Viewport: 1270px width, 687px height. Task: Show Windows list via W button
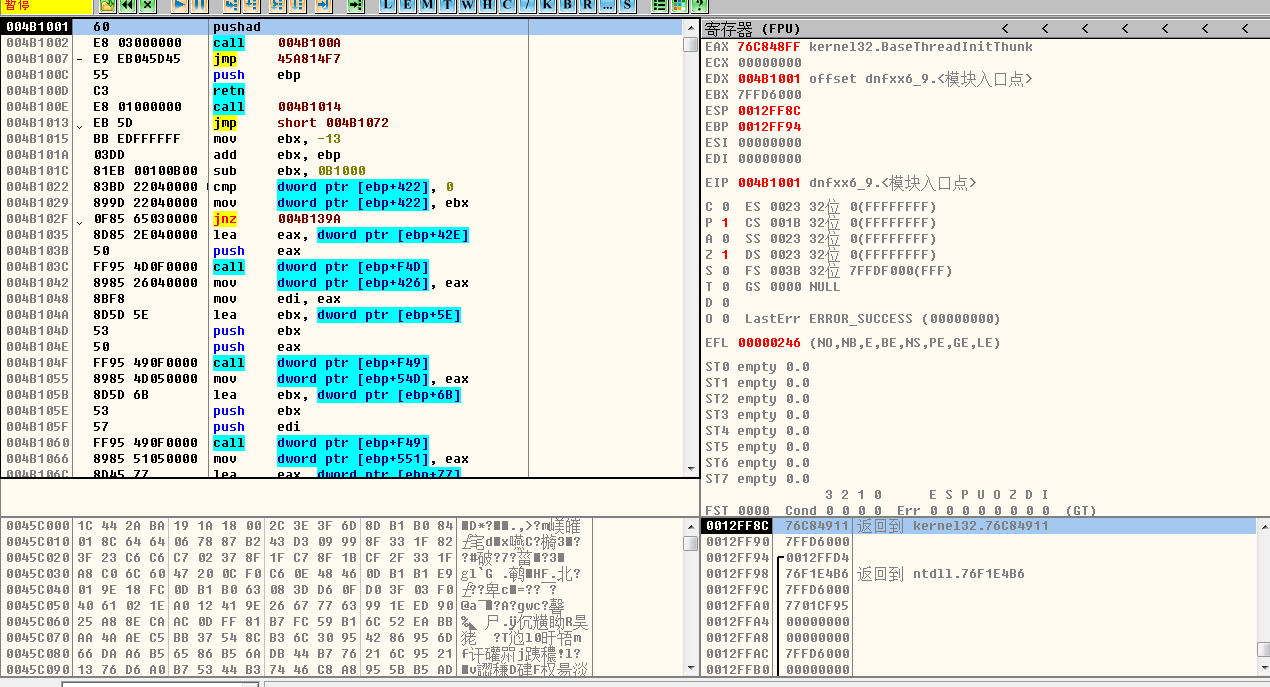467,5
